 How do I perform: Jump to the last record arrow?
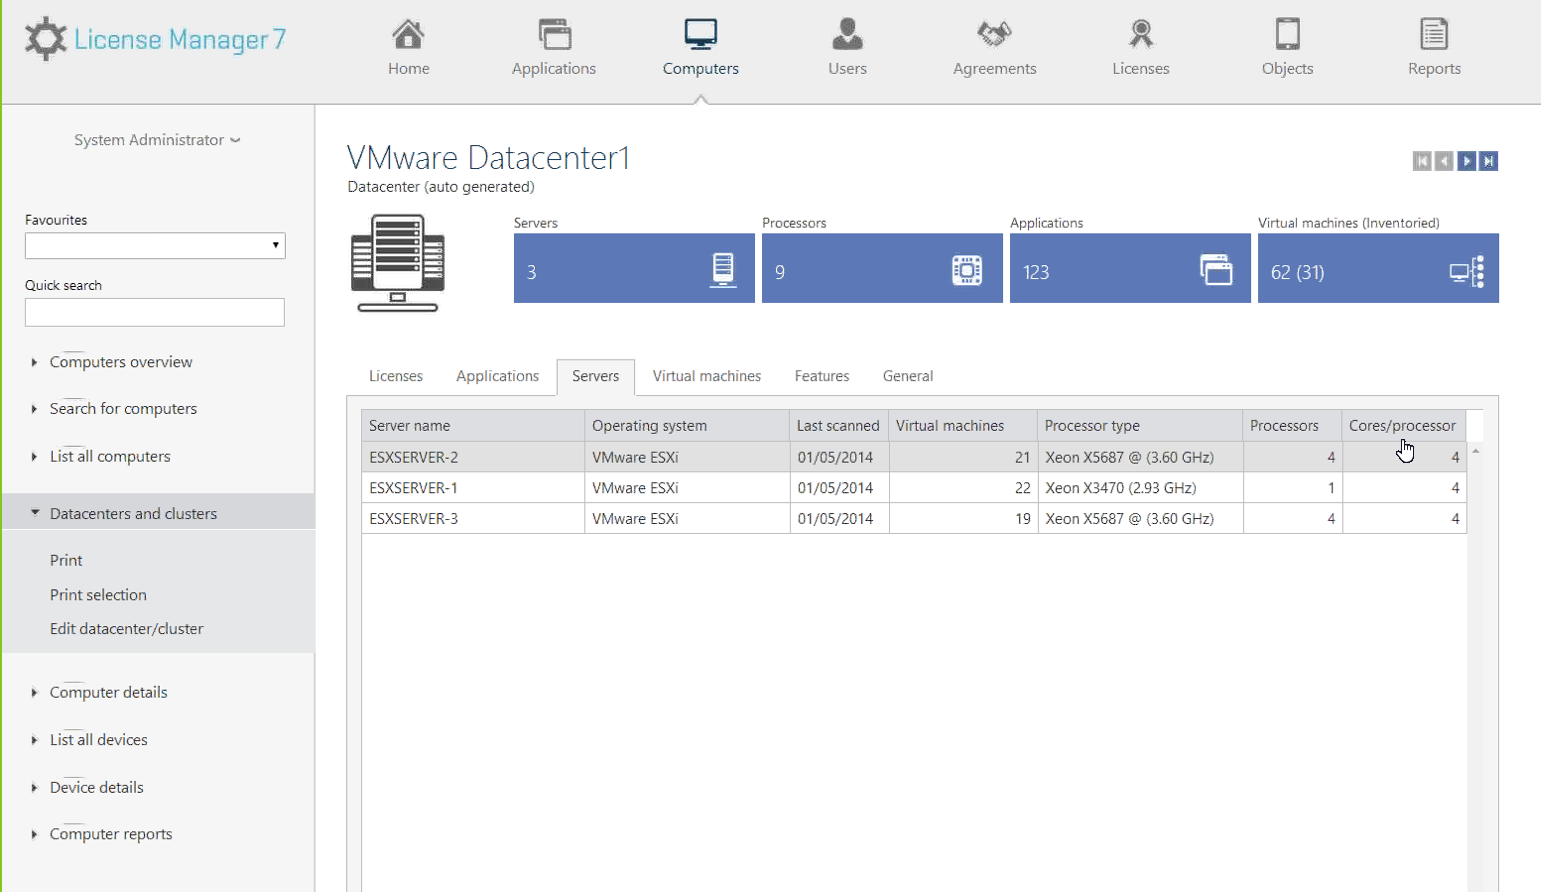[x=1488, y=161]
